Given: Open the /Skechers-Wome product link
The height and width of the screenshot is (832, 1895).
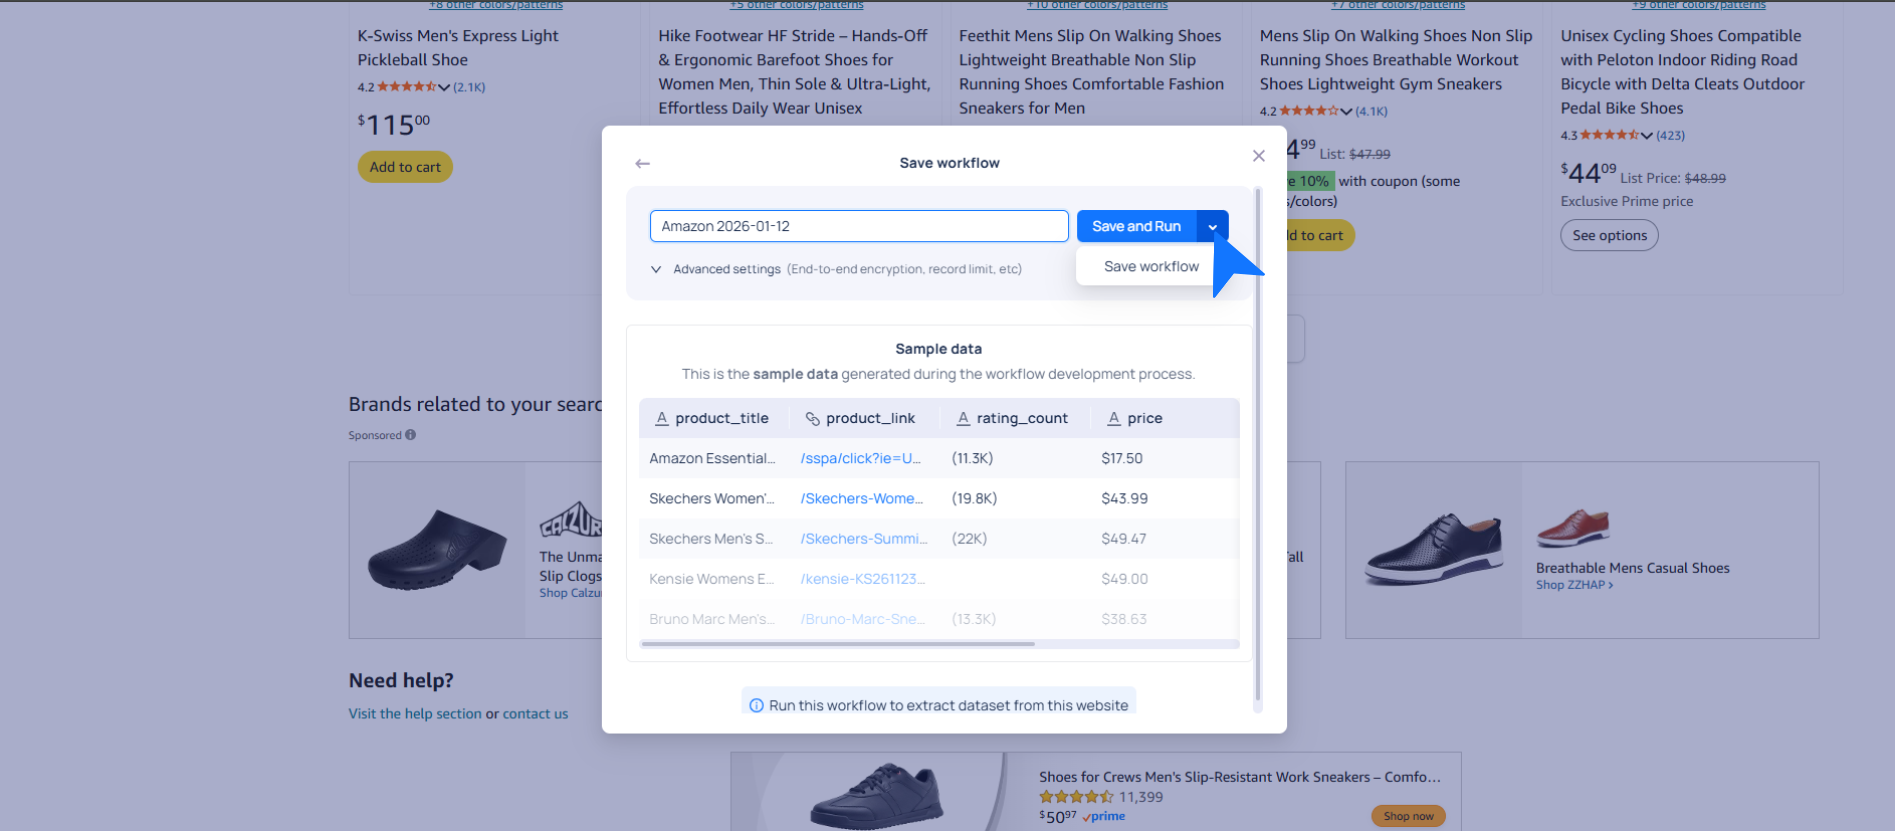Looking at the screenshot, I should 861,499.
